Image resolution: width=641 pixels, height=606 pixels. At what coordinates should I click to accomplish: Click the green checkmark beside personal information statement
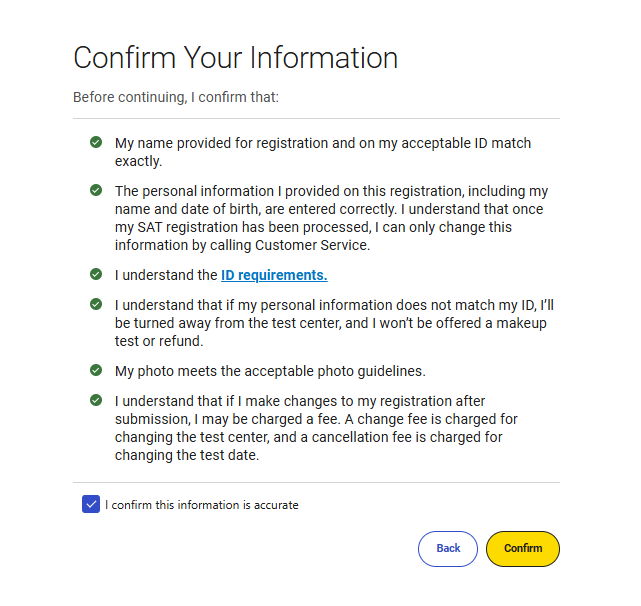[95, 190]
